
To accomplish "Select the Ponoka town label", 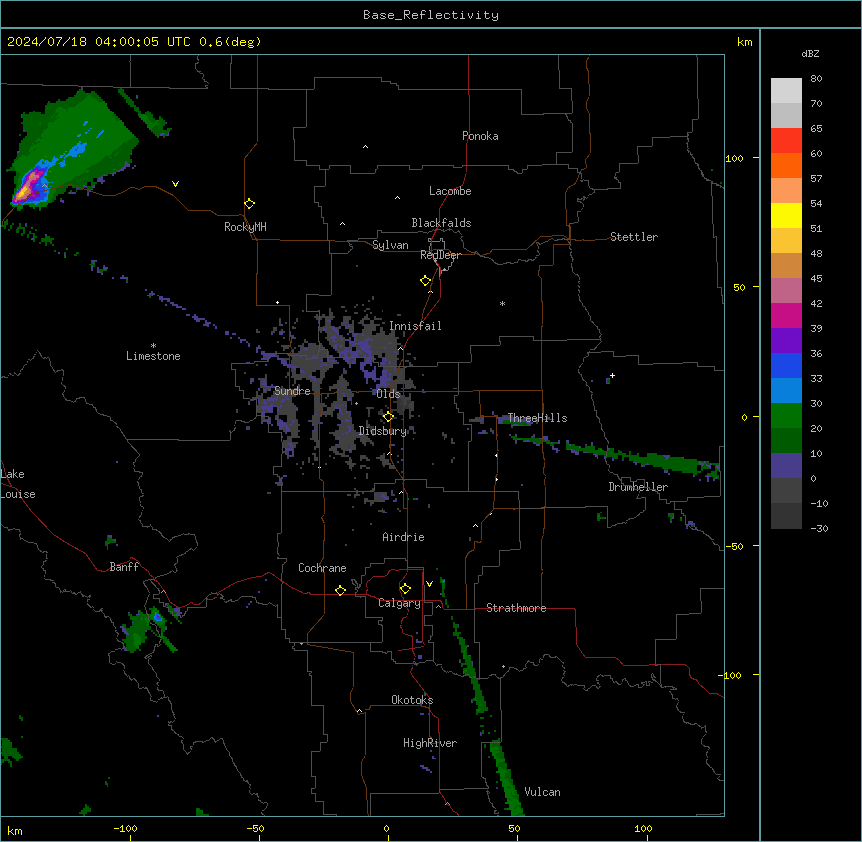I will click(480, 136).
